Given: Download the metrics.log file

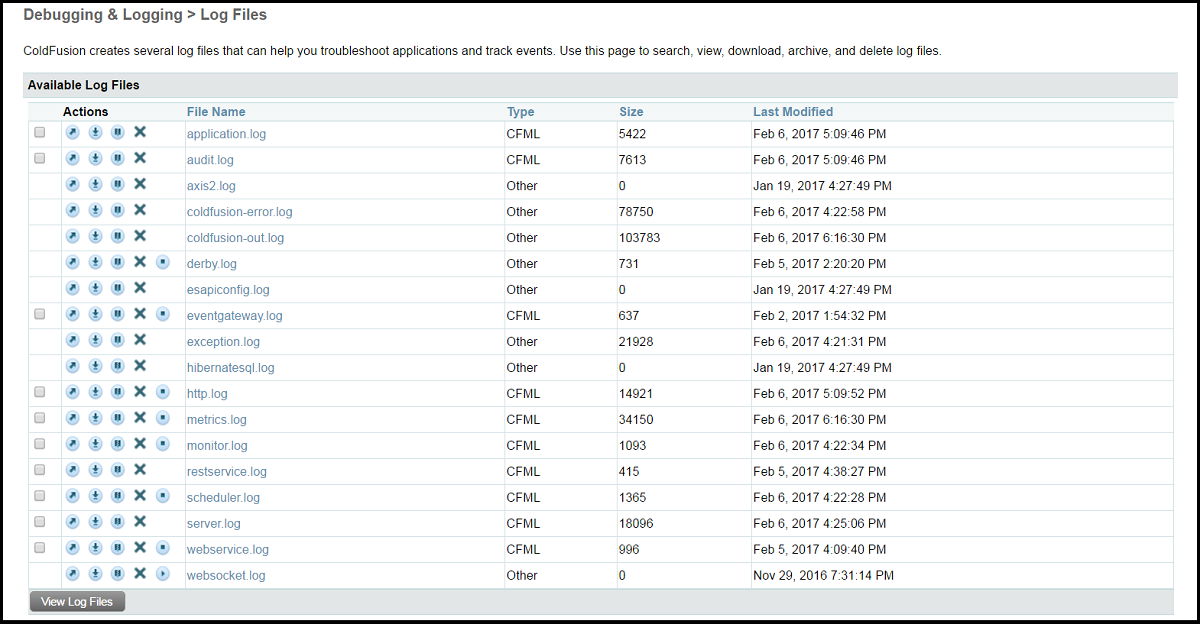Looking at the screenshot, I should [95, 418].
